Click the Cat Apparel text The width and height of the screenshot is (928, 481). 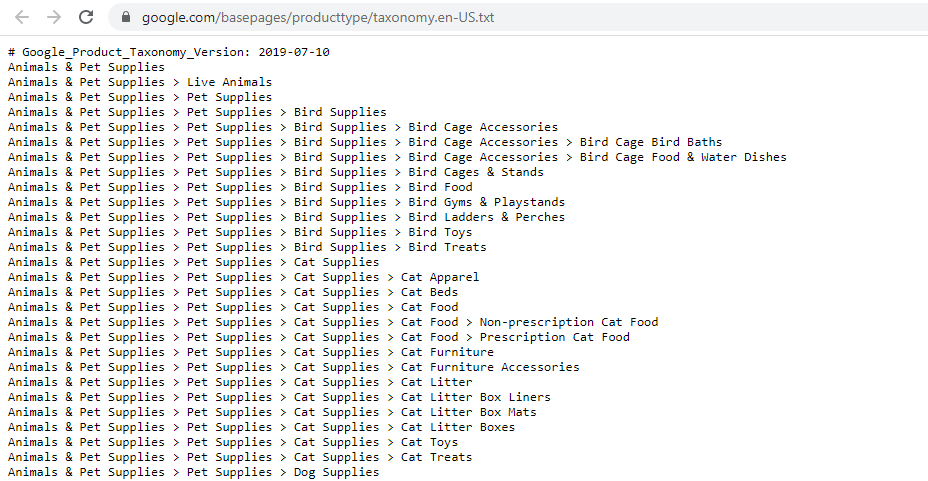440,277
